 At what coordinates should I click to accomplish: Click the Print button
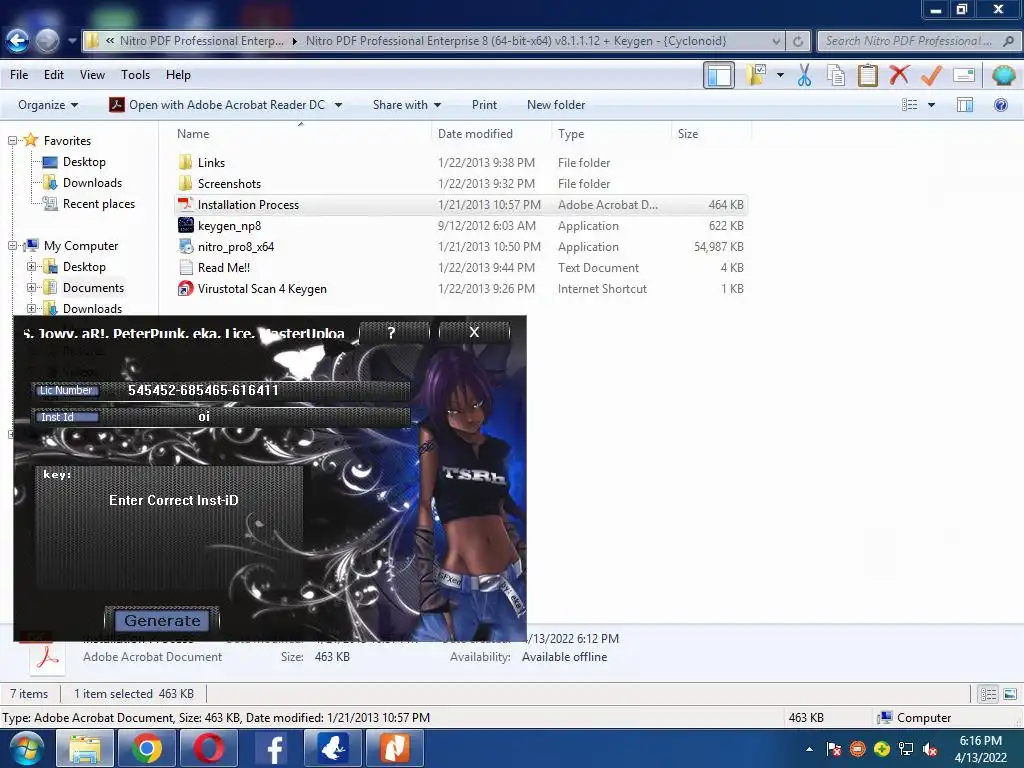coord(484,105)
